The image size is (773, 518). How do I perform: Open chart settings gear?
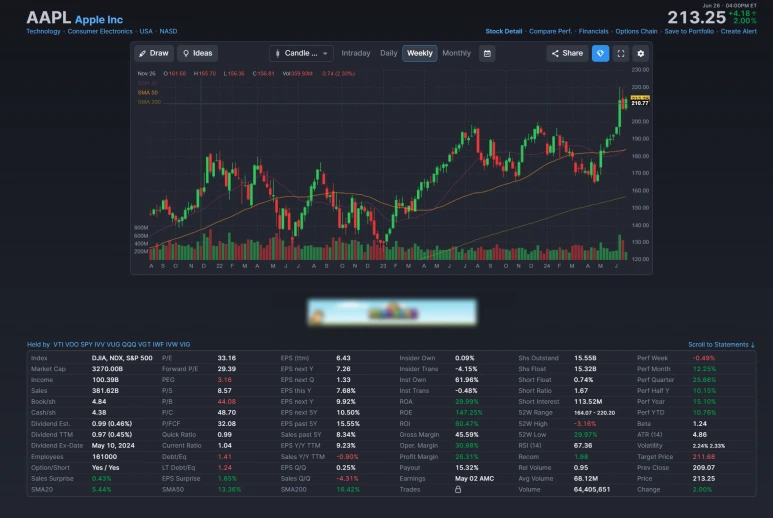(641, 53)
